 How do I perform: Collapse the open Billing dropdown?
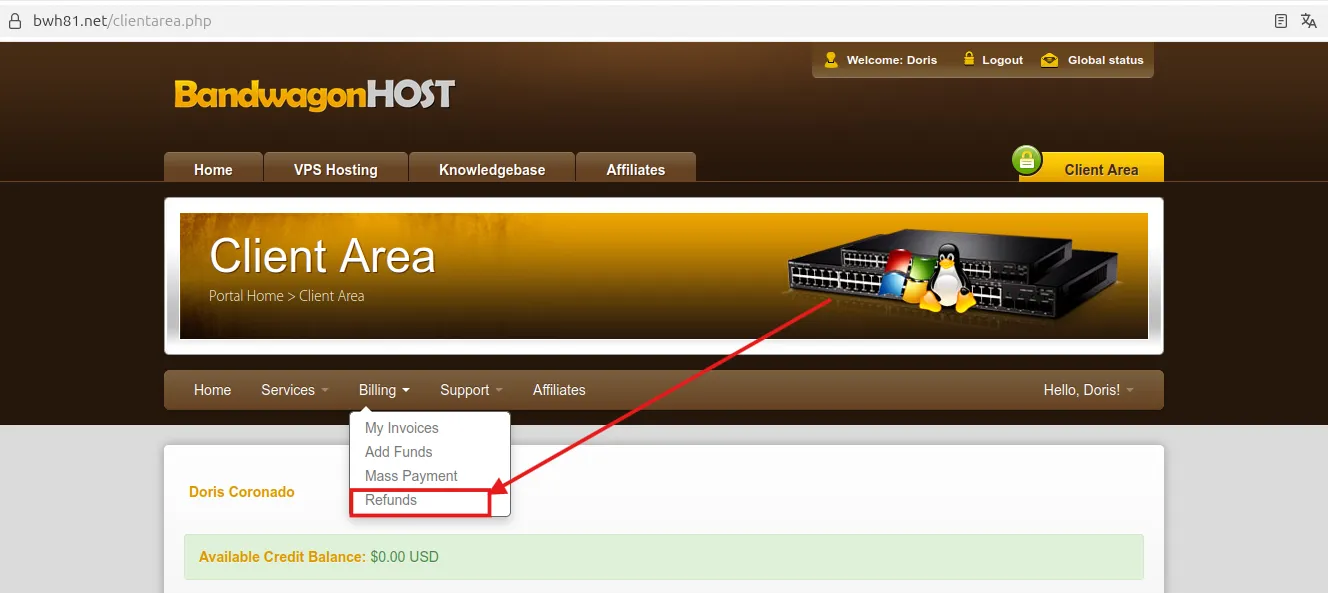[384, 390]
